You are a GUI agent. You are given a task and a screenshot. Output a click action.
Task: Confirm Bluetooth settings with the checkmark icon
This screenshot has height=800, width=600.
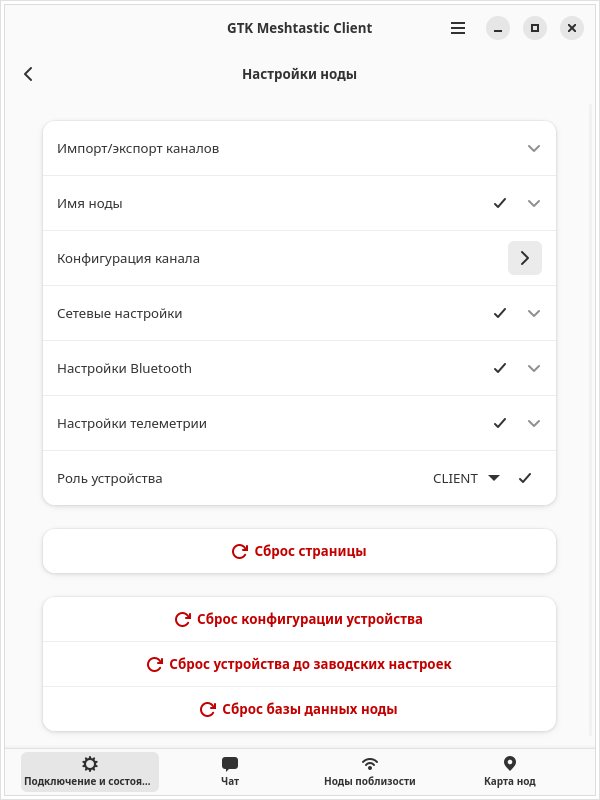500,368
